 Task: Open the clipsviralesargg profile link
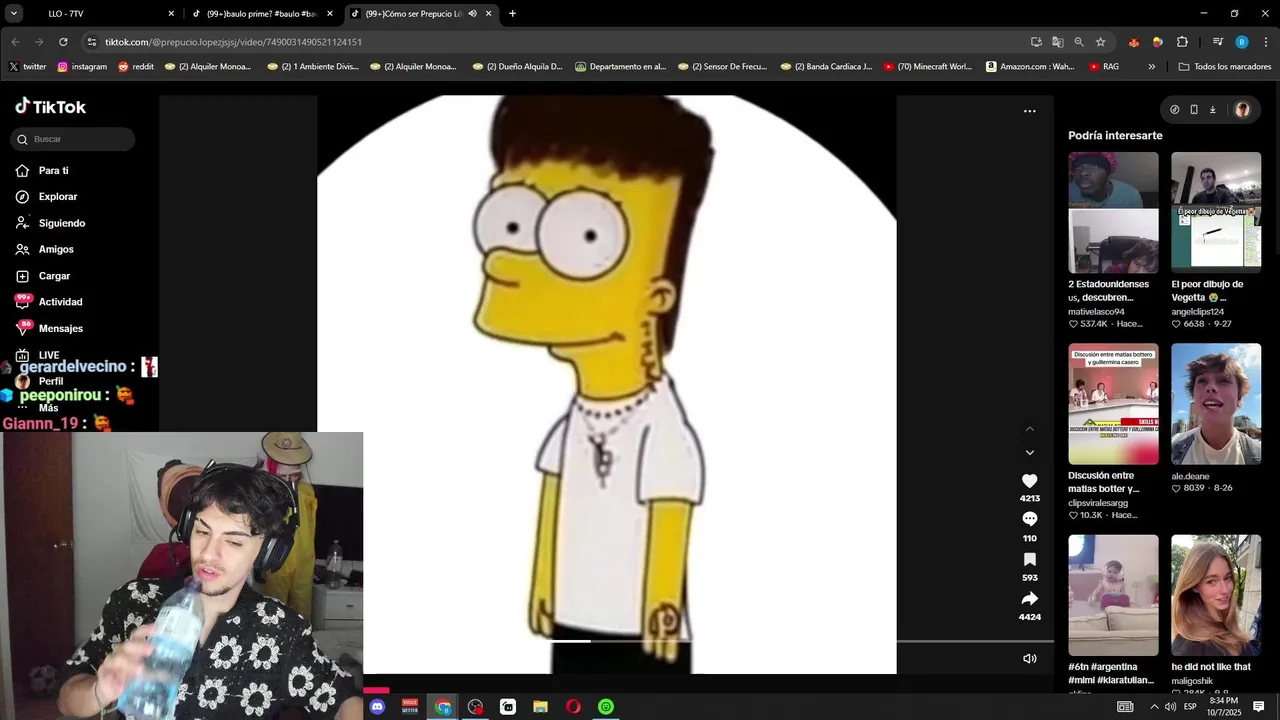point(1098,503)
